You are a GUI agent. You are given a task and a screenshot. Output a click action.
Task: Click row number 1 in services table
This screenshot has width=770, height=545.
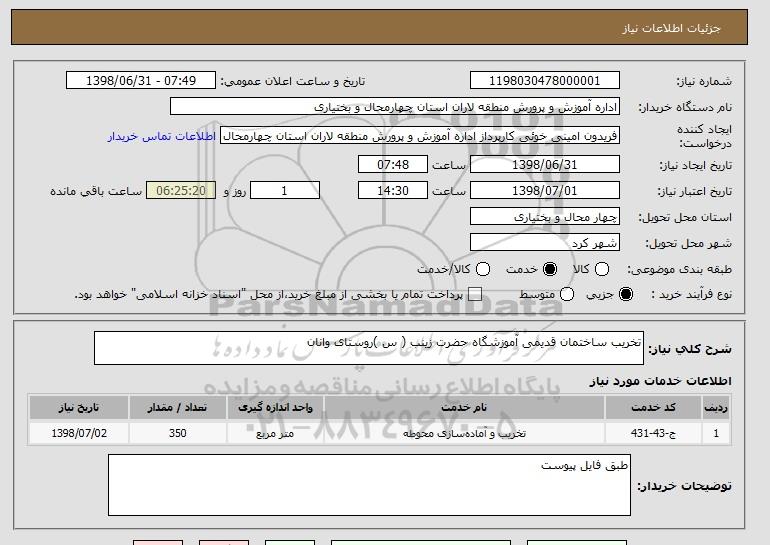pyautogui.click(x=716, y=433)
